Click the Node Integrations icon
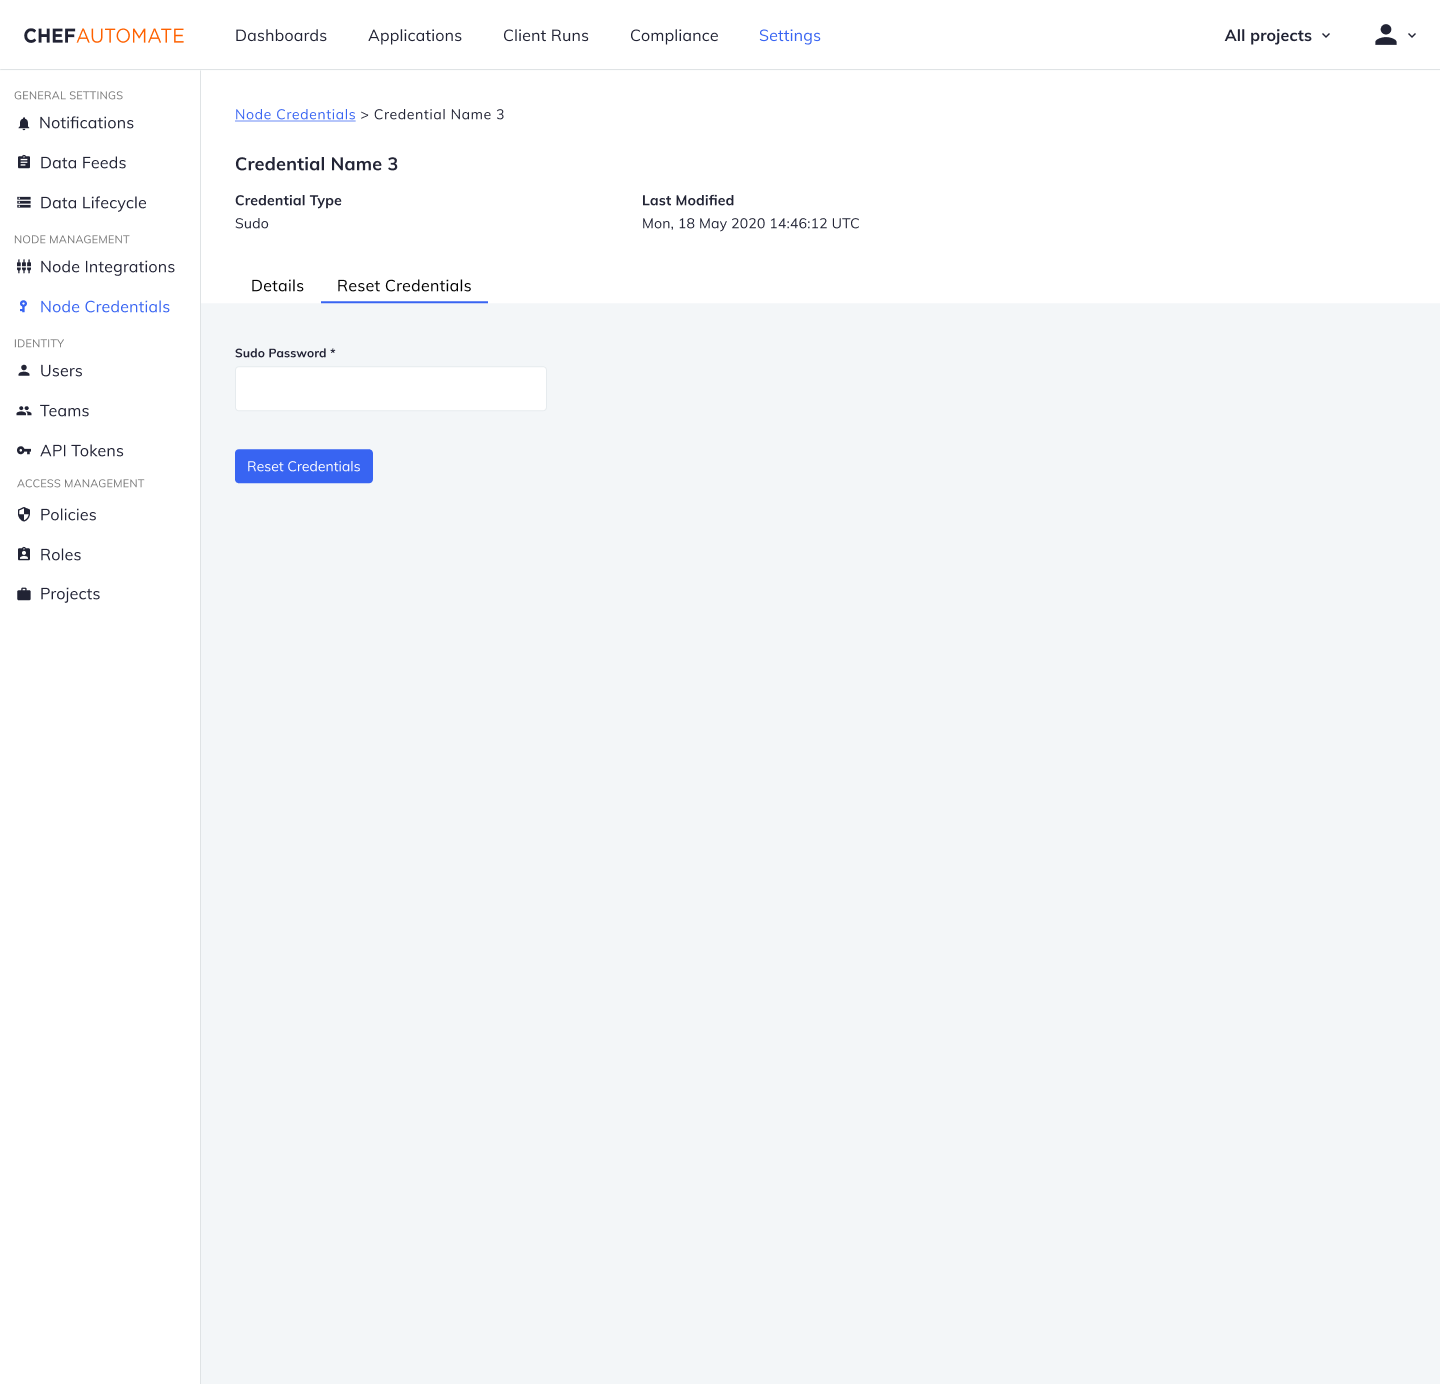The image size is (1440, 1384). click(x=24, y=266)
